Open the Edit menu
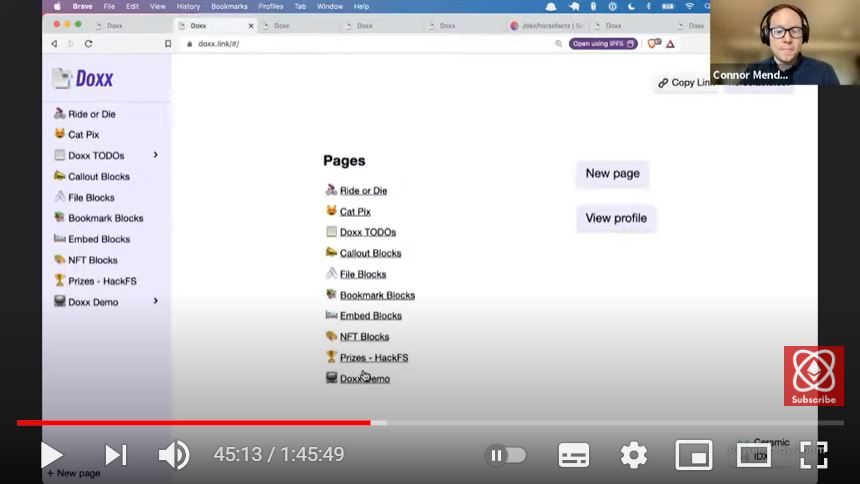The image size is (860, 484). (132, 7)
